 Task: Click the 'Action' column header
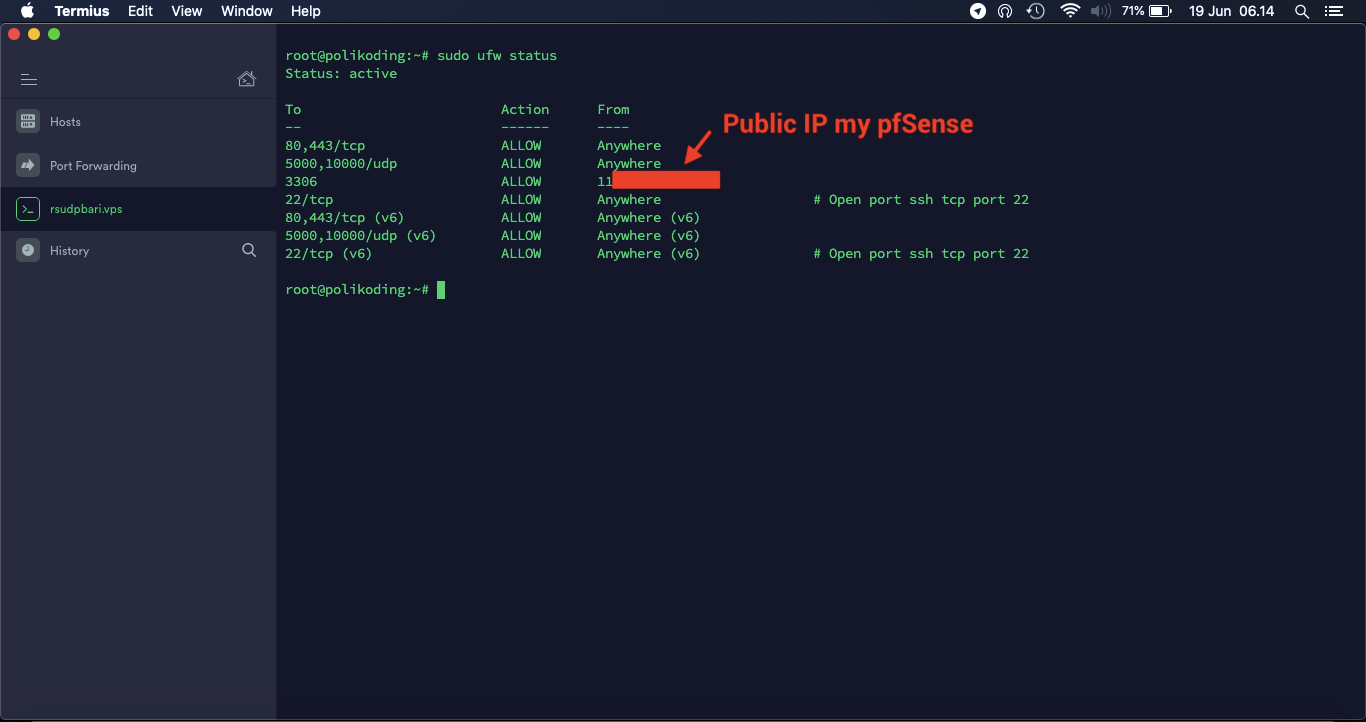pyautogui.click(x=525, y=110)
